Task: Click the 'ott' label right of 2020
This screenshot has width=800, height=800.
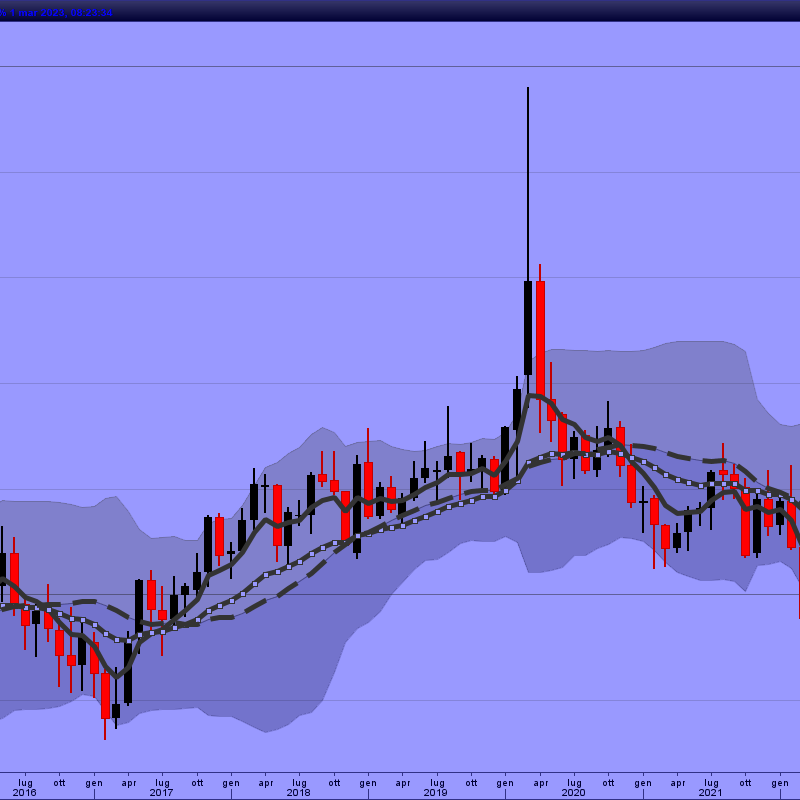Action: pos(608,782)
